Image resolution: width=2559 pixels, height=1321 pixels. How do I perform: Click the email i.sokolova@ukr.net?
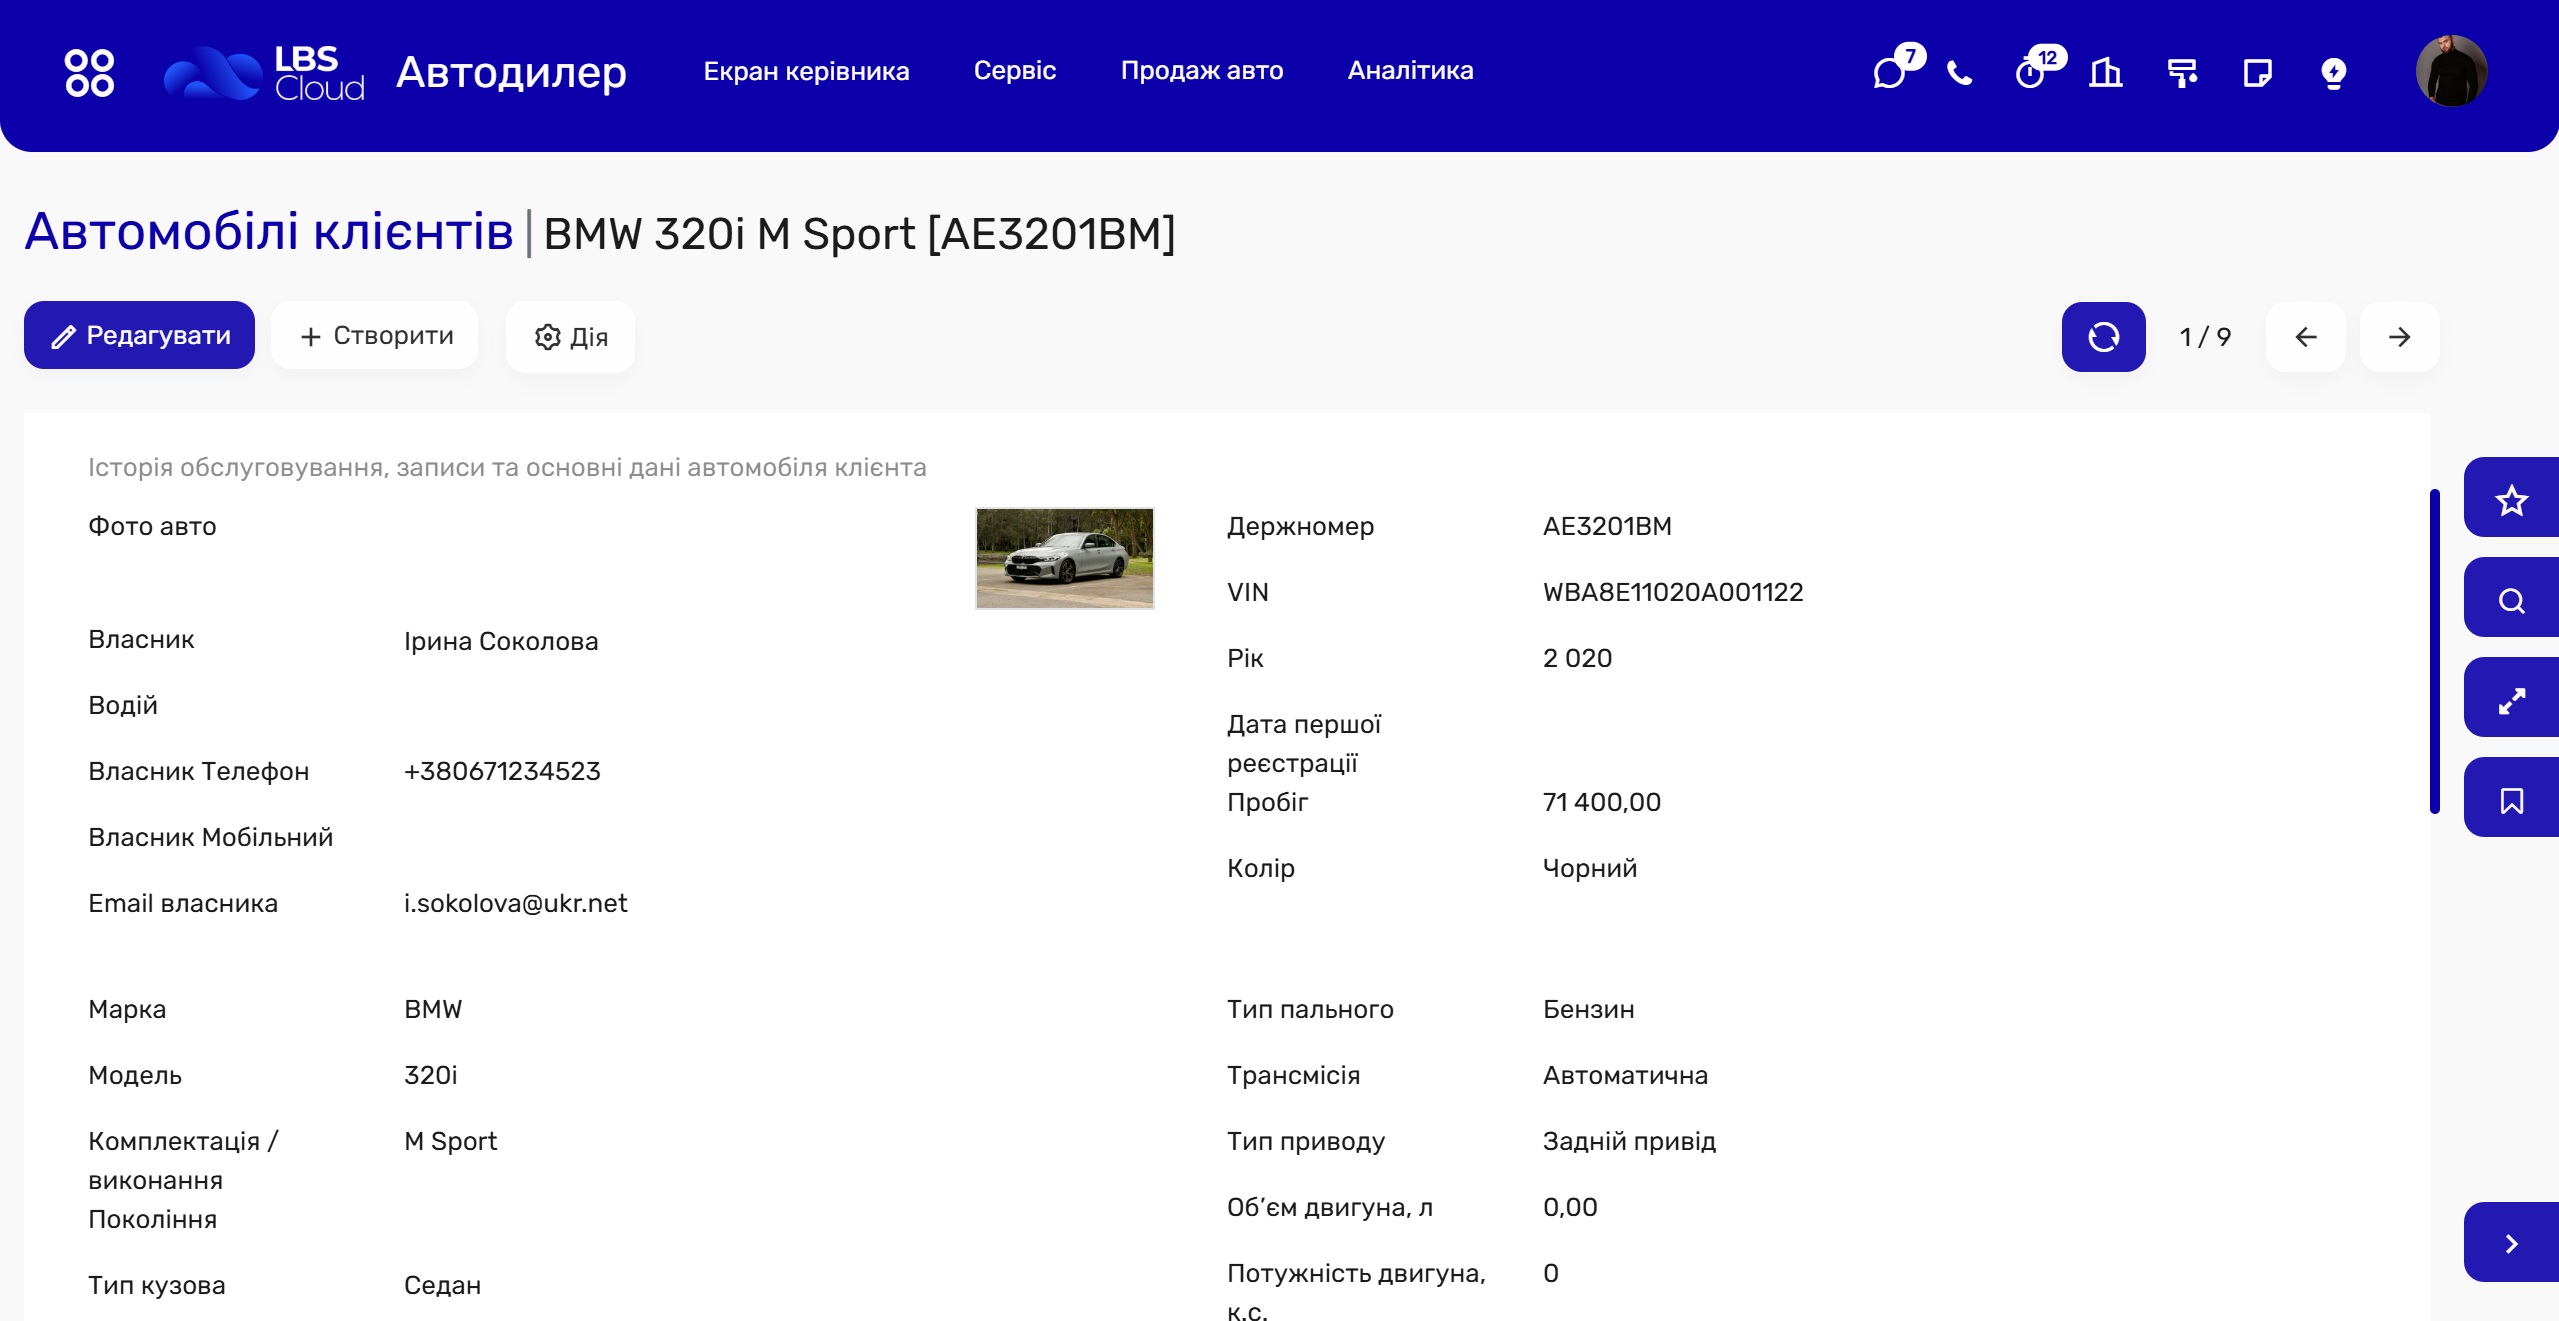(x=516, y=903)
